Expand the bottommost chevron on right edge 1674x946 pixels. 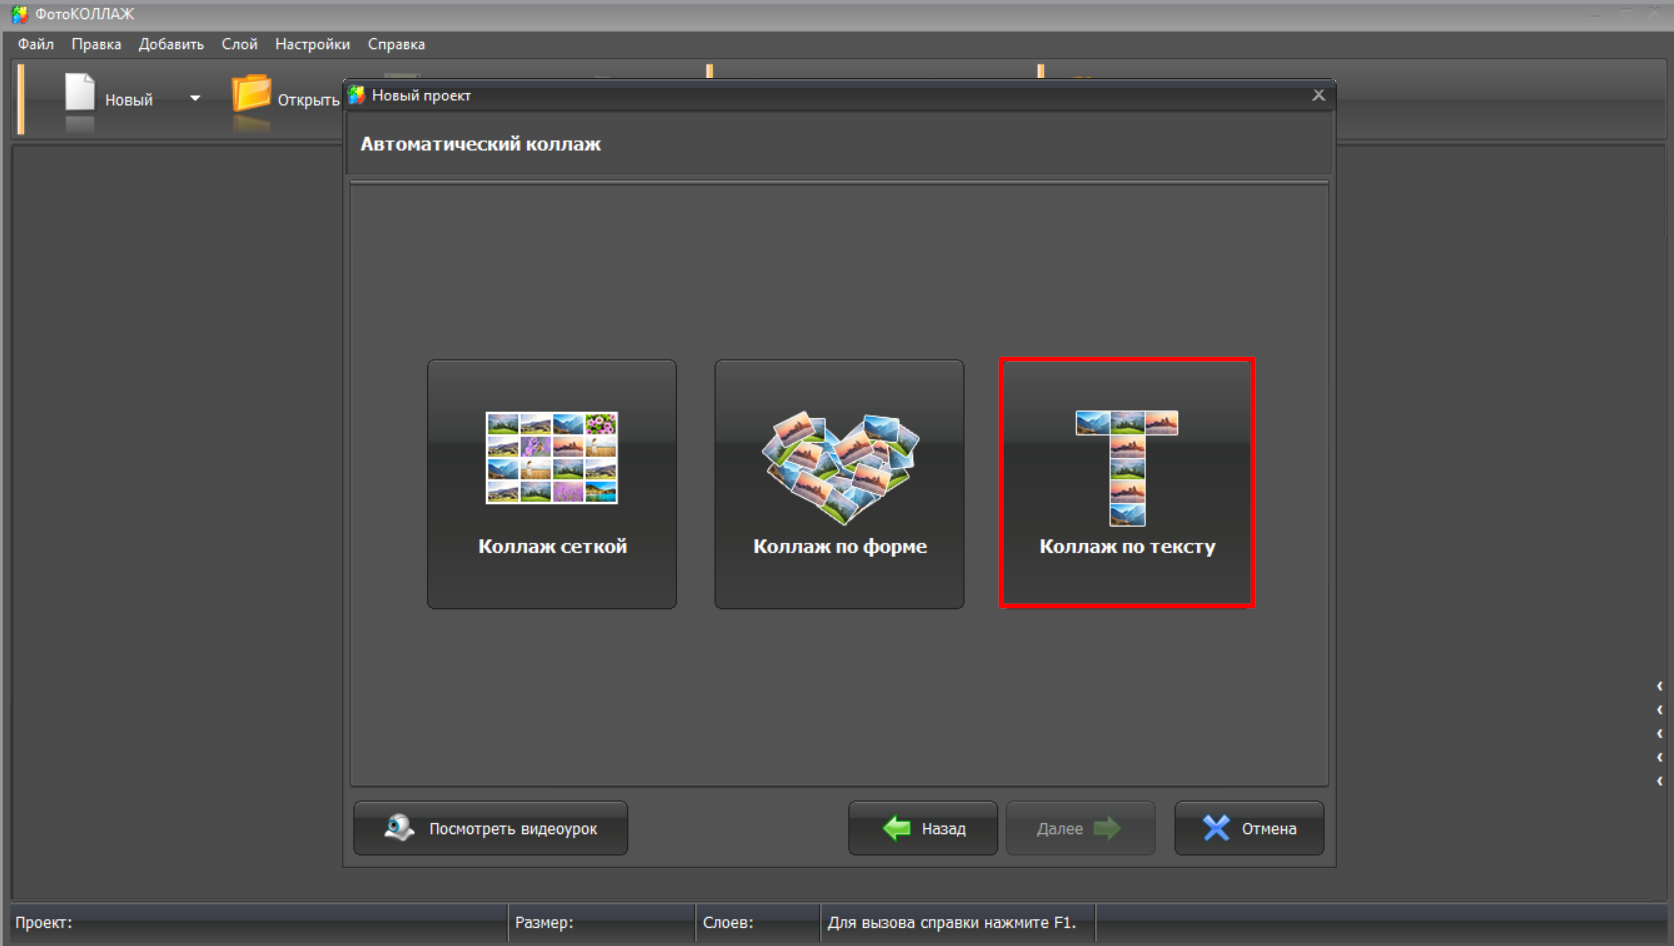(x=1660, y=781)
